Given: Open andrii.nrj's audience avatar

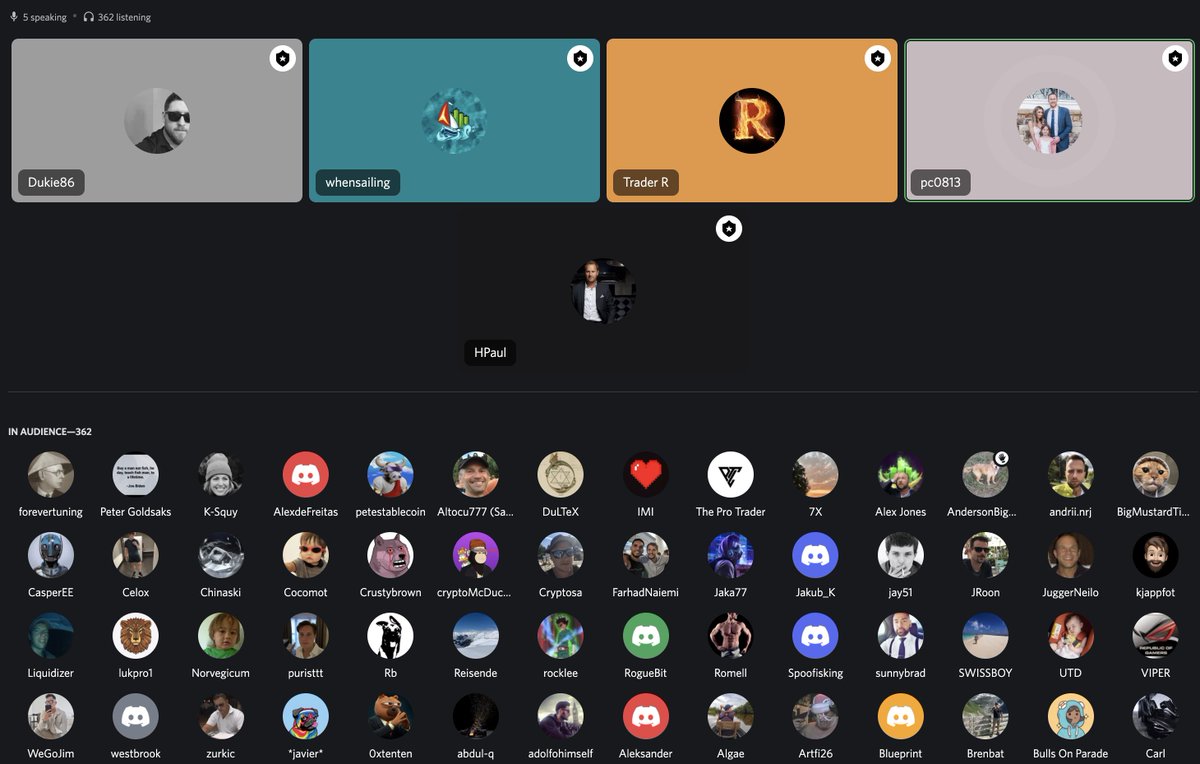Looking at the screenshot, I should tap(1071, 474).
